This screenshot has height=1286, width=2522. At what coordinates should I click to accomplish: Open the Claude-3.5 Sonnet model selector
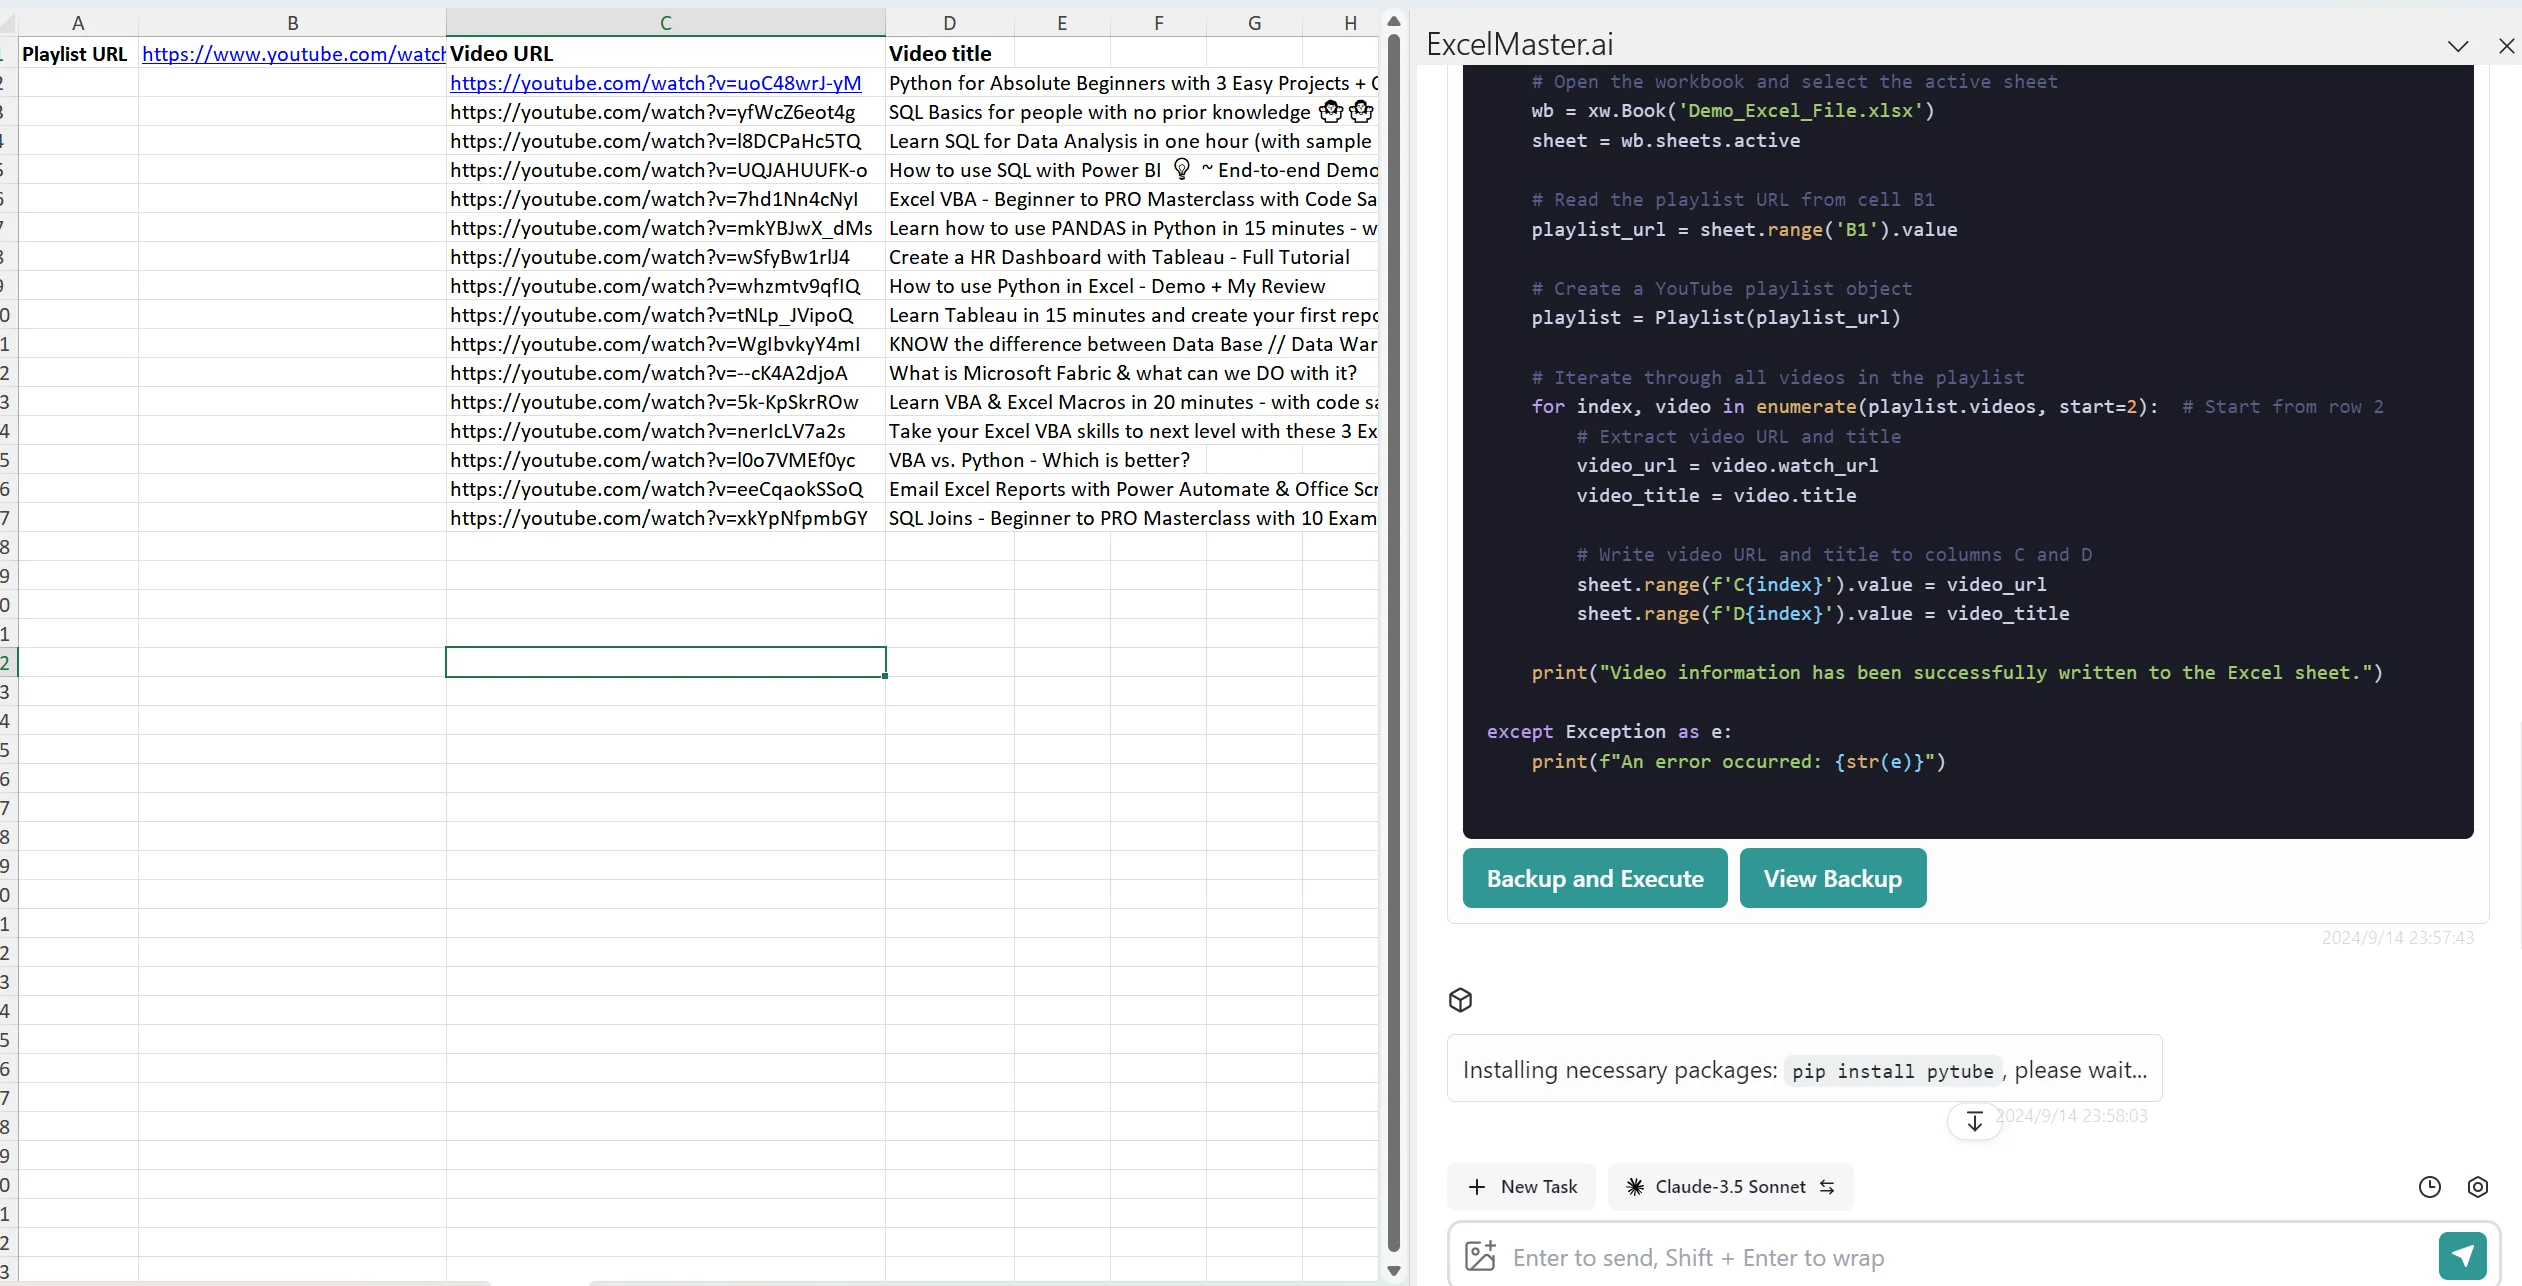pyautogui.click(x=1730, y=1187)
